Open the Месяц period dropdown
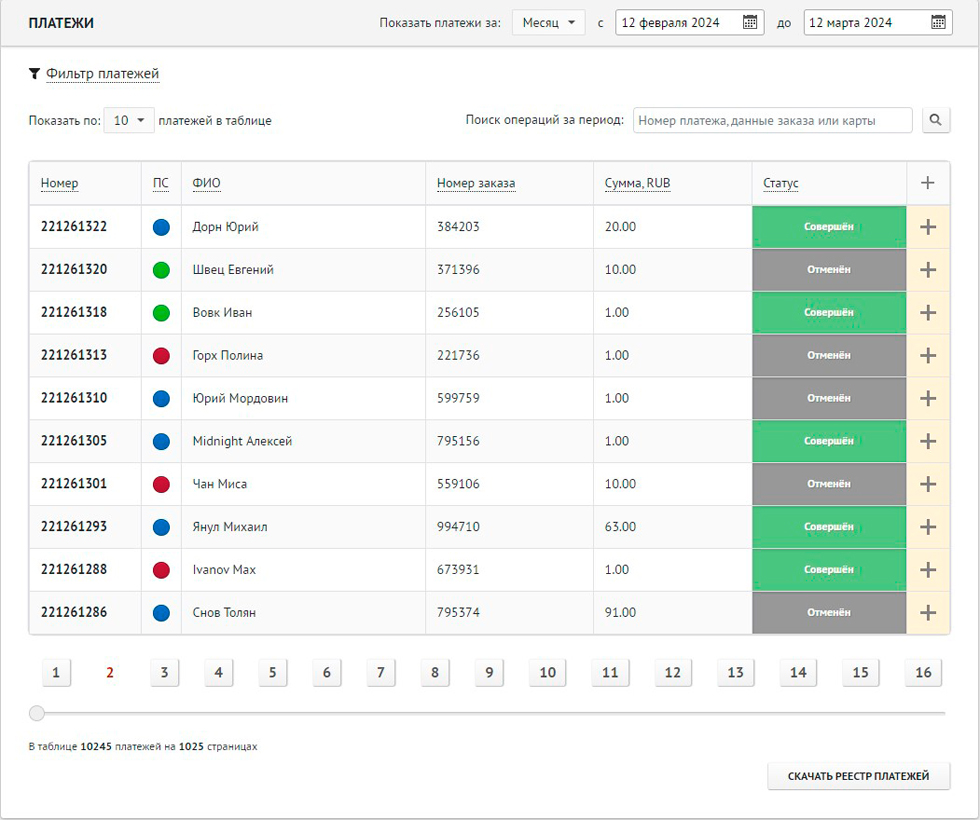The image size is (980, 820). 548,23
